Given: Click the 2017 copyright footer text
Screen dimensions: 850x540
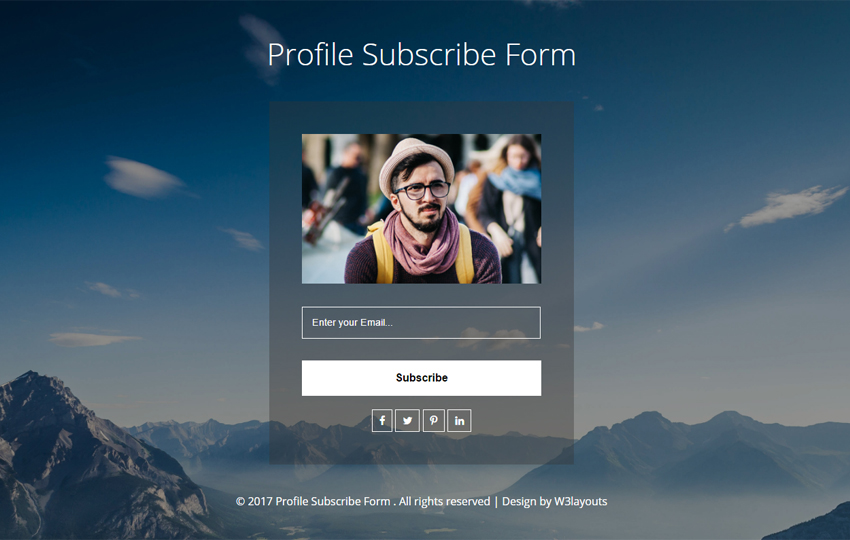Looking at the screenshot, I should [313, 502].
